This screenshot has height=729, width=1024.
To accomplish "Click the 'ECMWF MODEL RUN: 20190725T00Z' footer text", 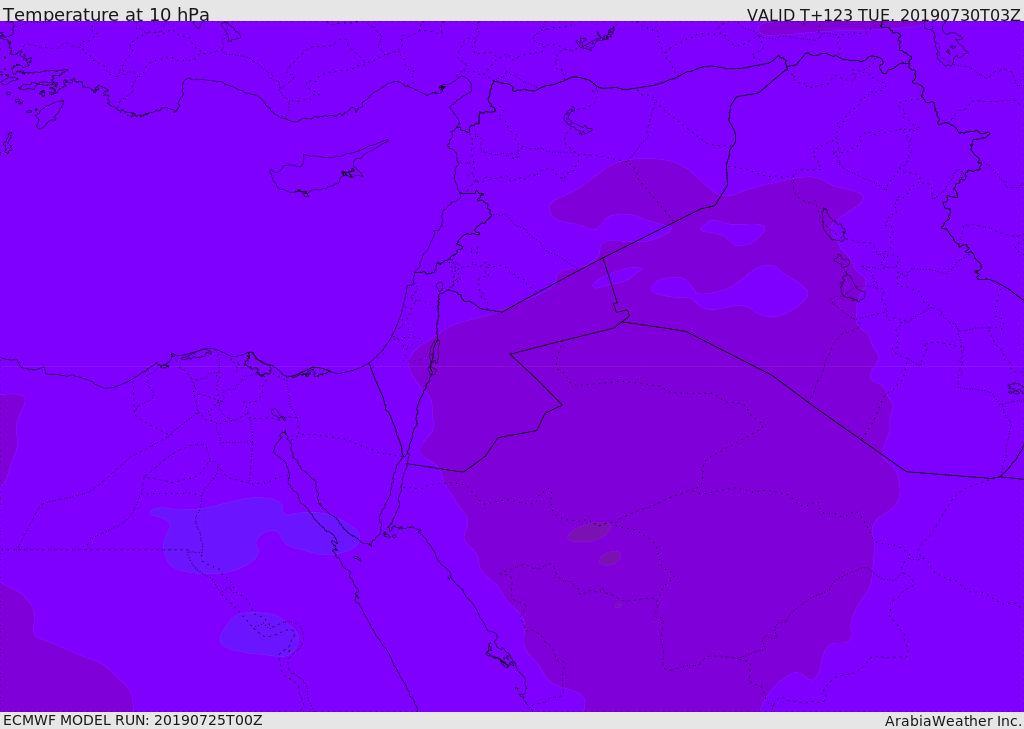I will pyautogui.click(x=133, y=721).
